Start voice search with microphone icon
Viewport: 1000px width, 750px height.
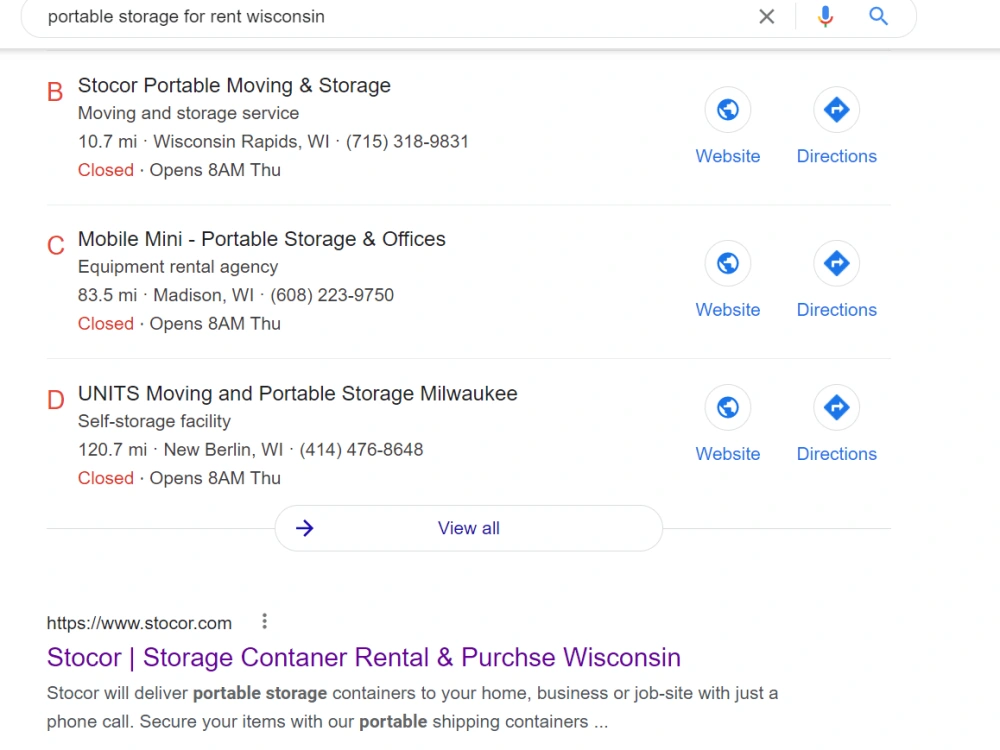tap(825, 17)
